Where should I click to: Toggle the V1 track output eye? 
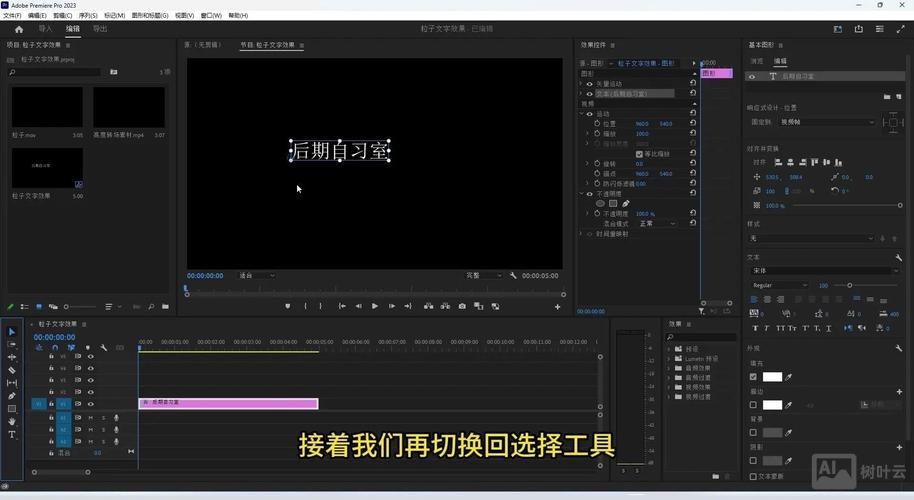click(90, 404)
